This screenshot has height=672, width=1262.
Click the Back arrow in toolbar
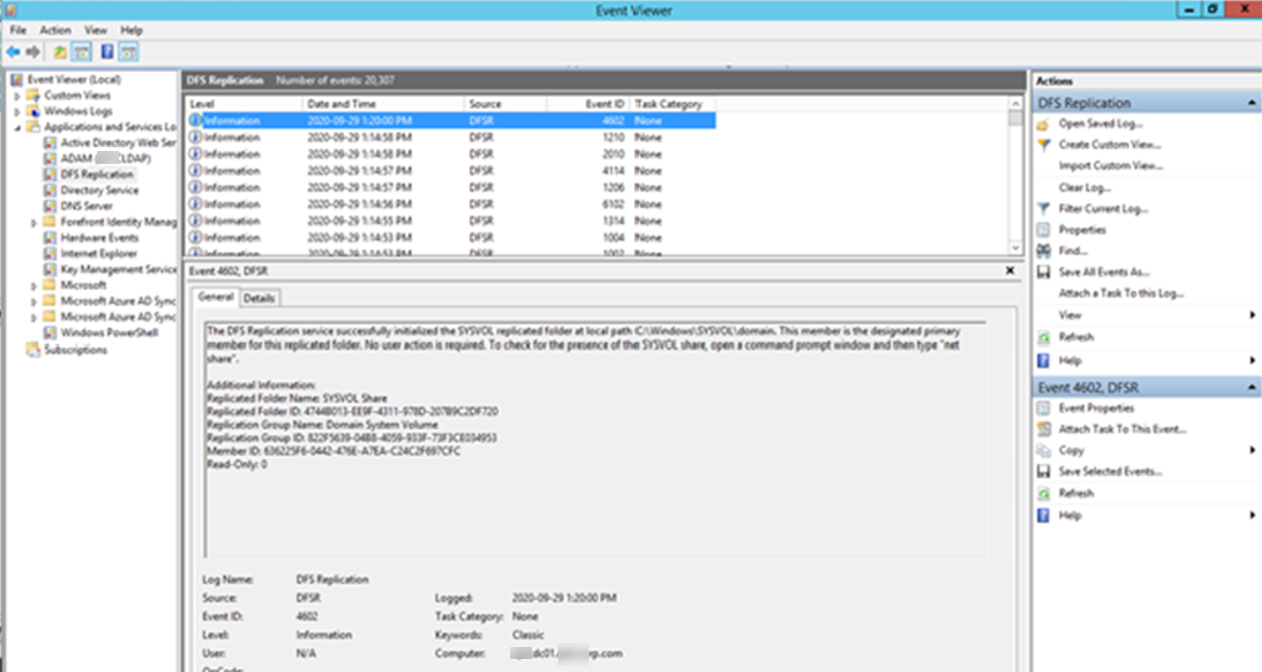[x=13, y=52]
